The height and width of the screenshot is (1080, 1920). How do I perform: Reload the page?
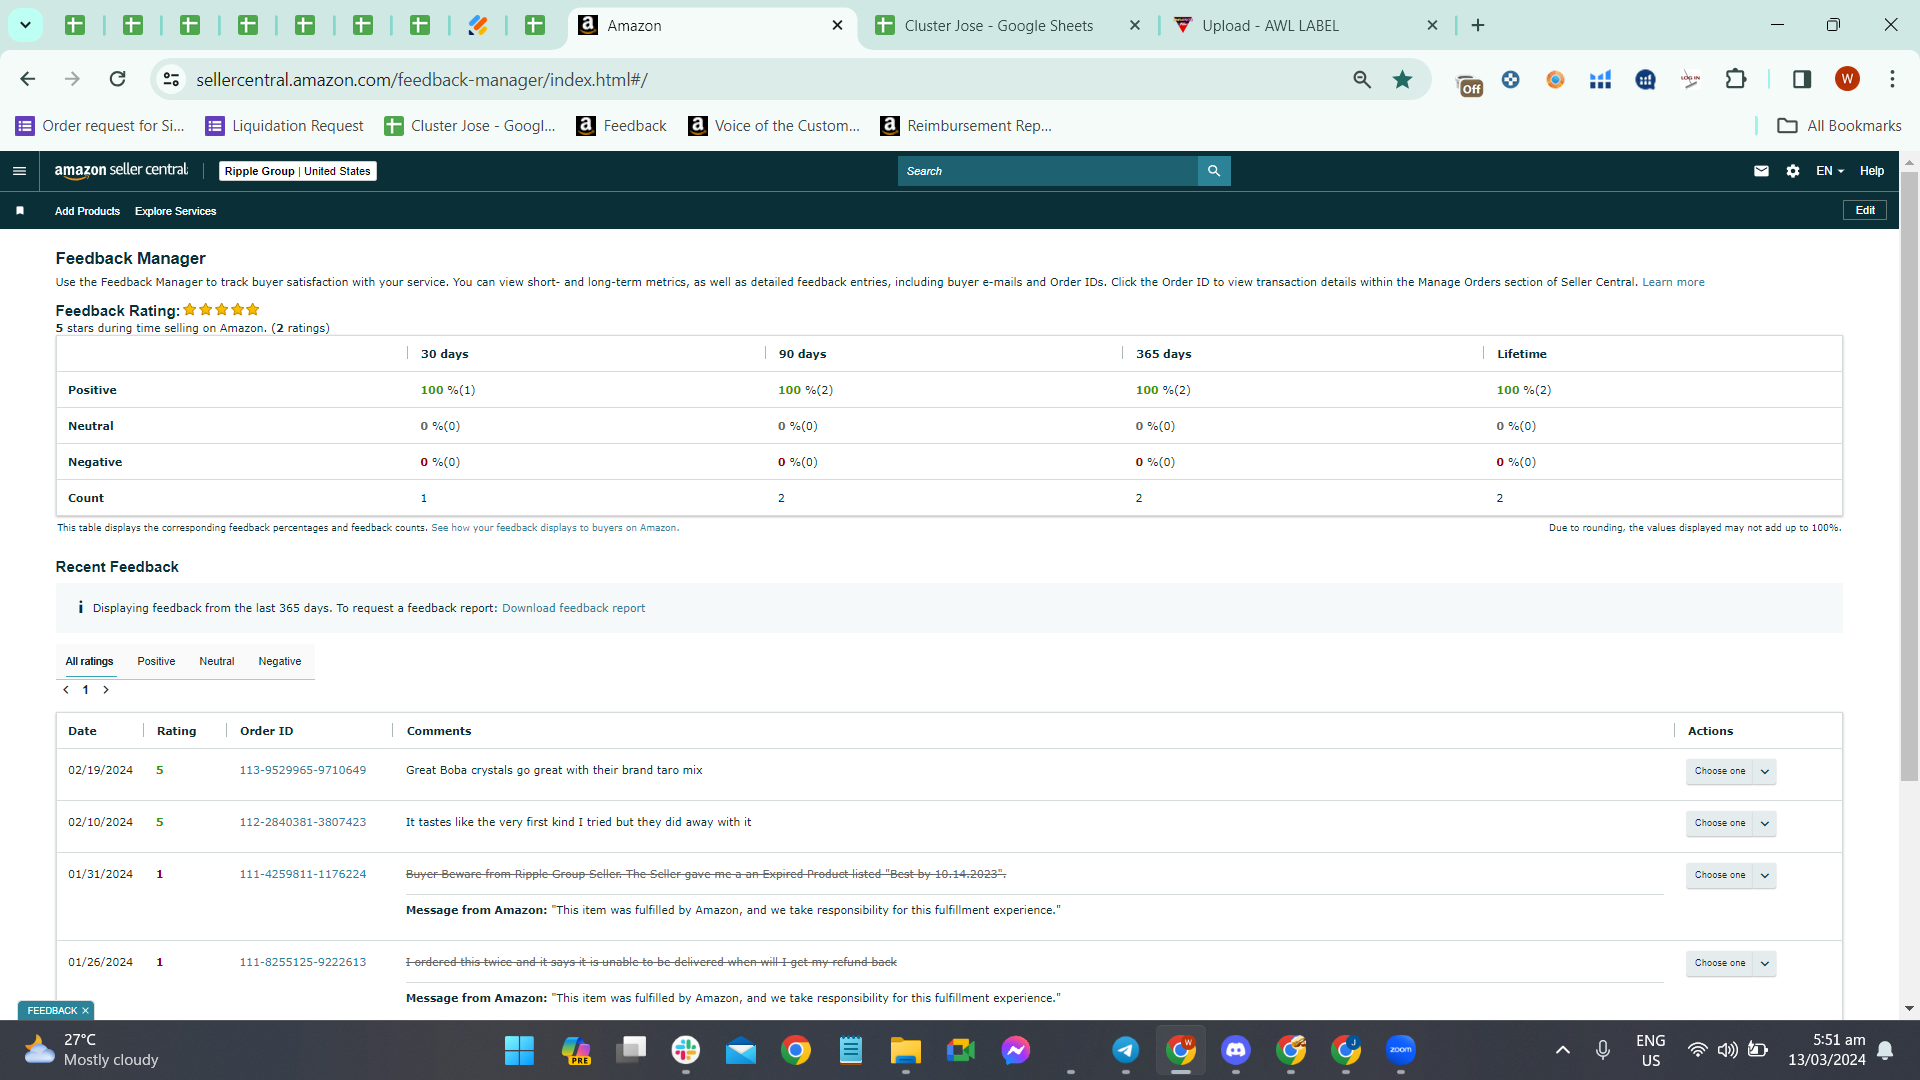118,79
